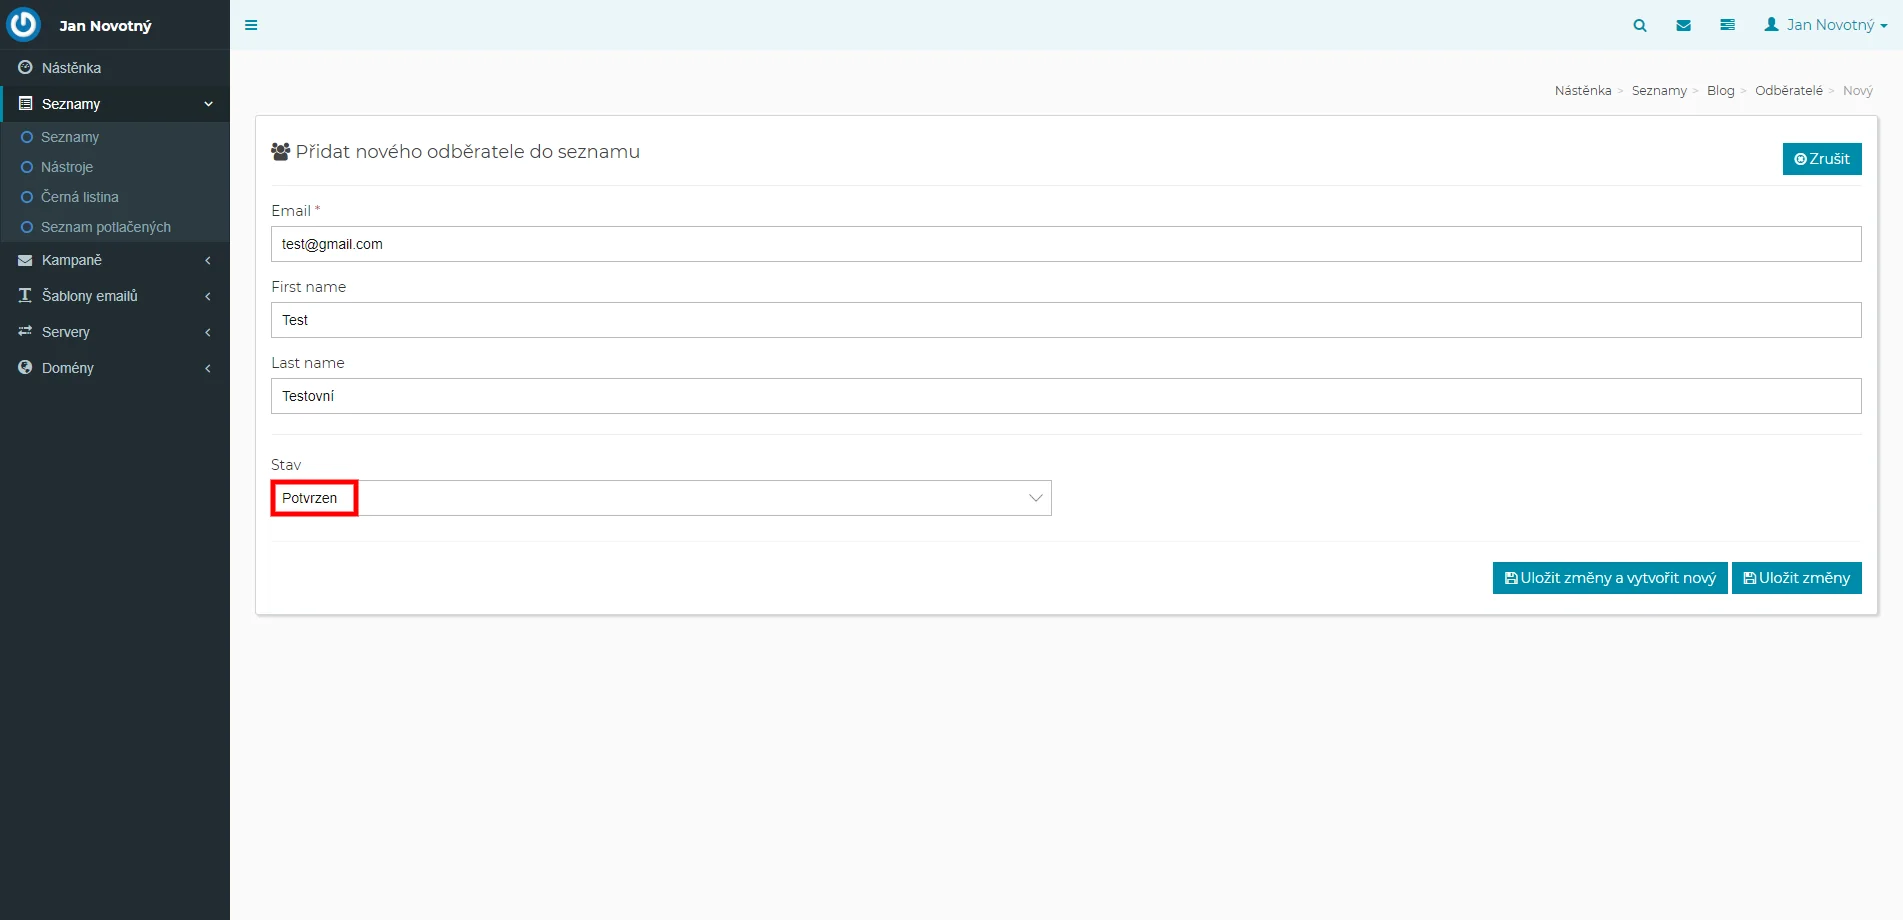1903x920 pixels.
Task: Open Jan Novotný user account dropdown
Action: tap(1825, 25)
